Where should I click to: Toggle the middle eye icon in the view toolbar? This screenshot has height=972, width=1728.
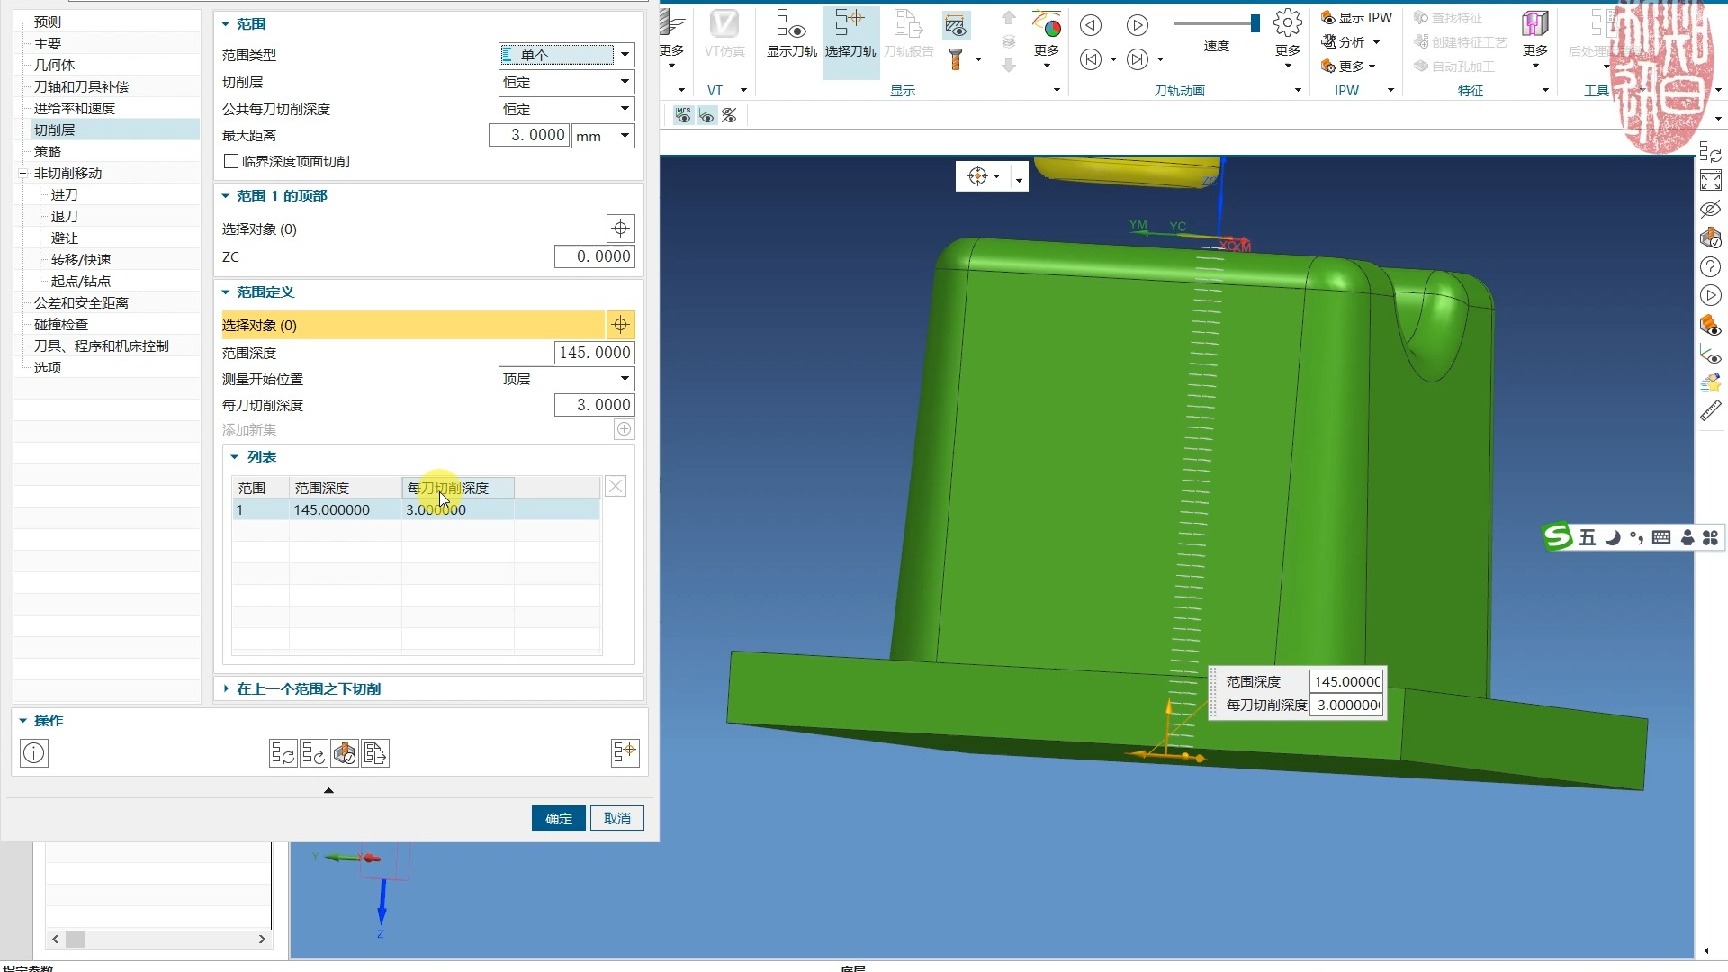click(707, 116)
